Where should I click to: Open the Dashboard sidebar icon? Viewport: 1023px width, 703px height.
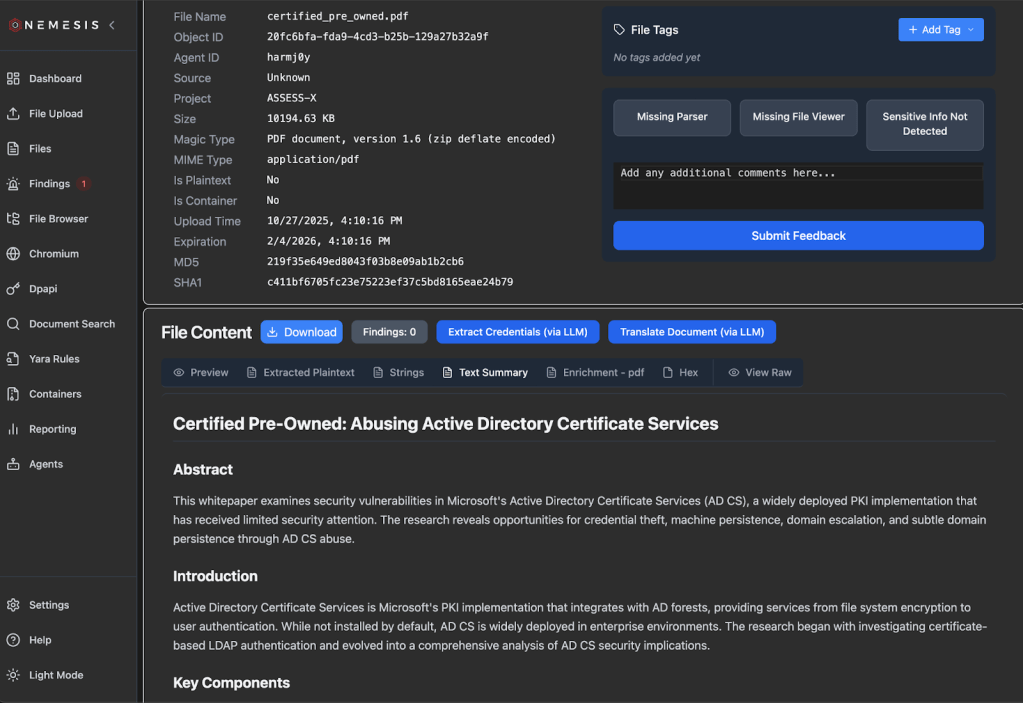(x=13, y=79)
